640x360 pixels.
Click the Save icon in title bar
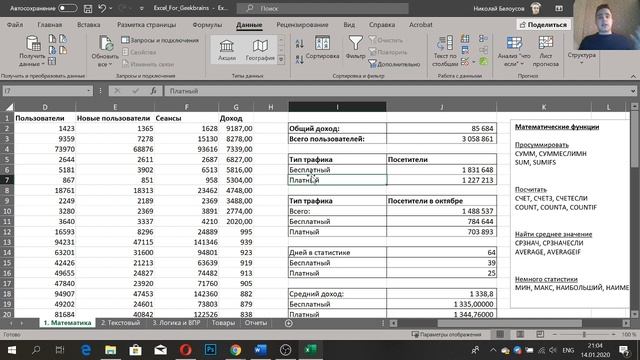tap(87, 8)
